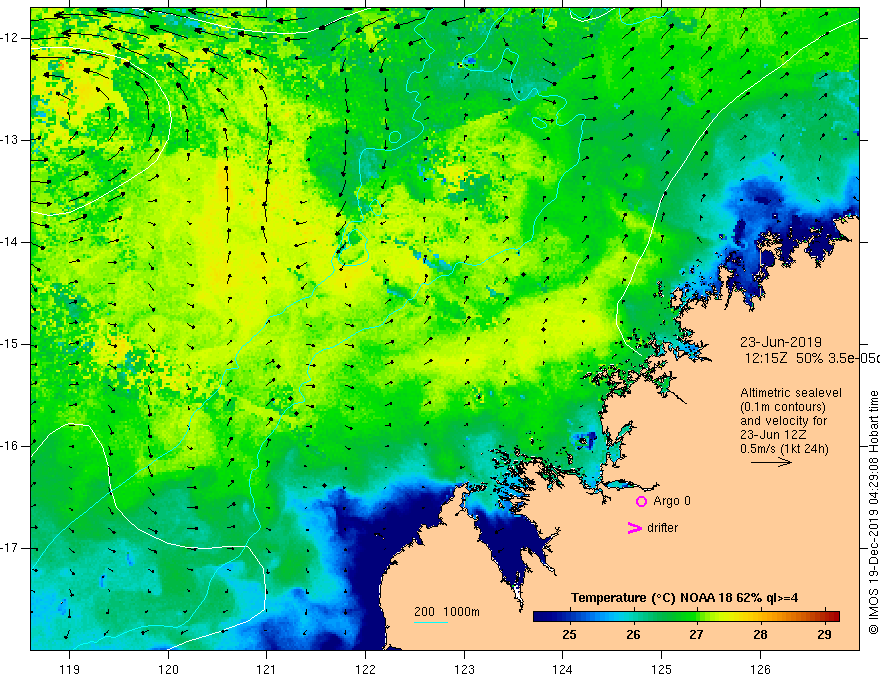Click the 'Temperature (°C) NOAA 18 62% ql>=4' title

click(x=684, y=598)
